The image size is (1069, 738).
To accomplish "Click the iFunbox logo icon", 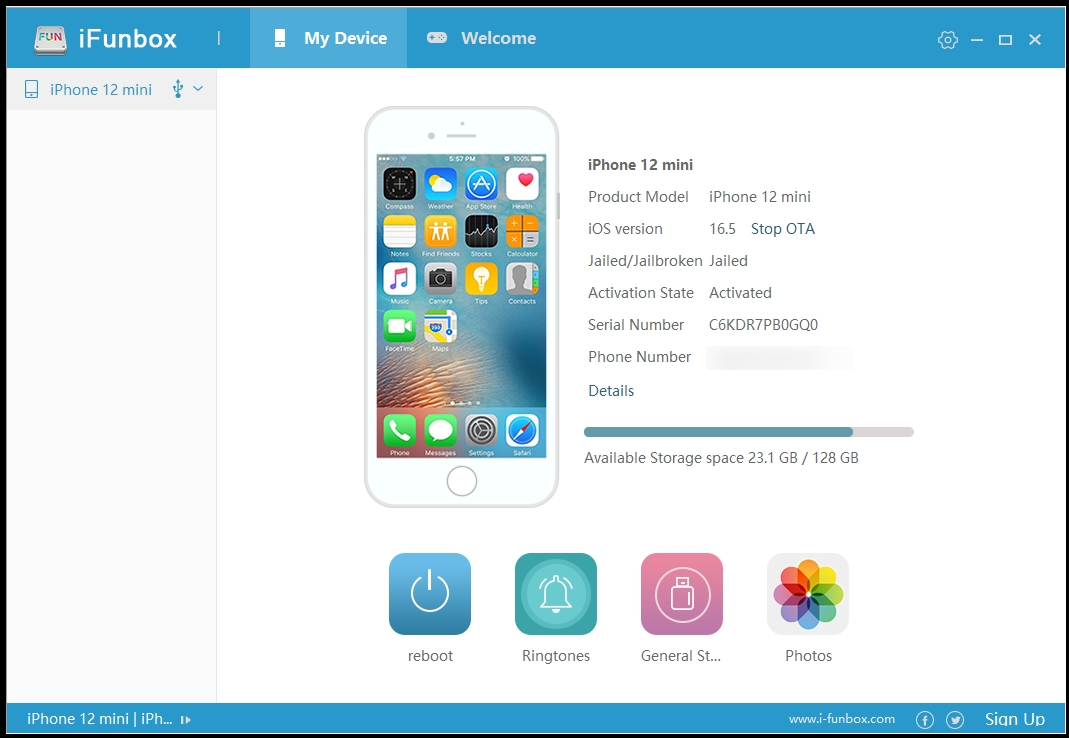I will tap(50, 39).
